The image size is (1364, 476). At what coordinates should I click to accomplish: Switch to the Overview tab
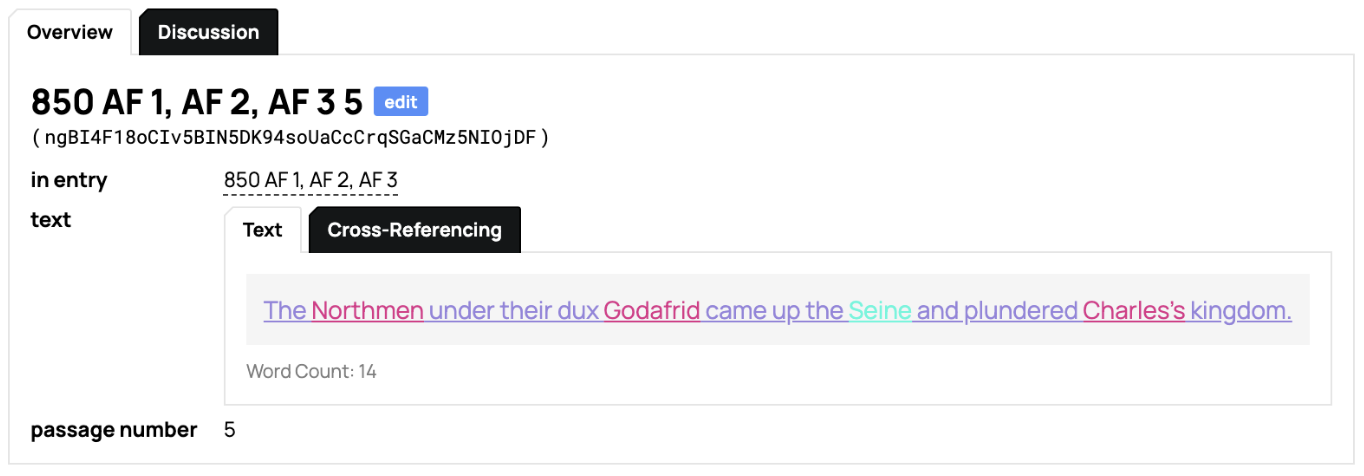pyautogui.click(x=70, y=32)
